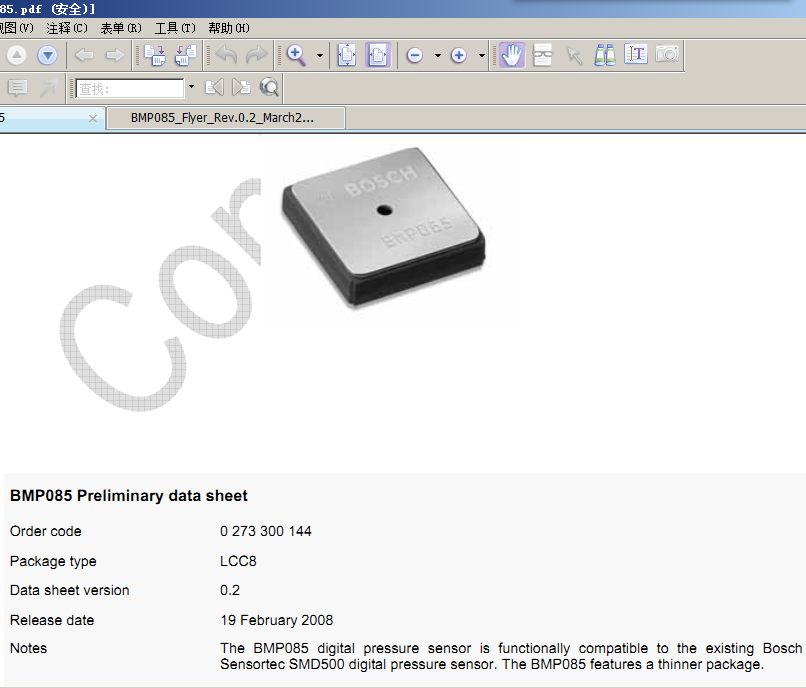This screenshot has height=688, width=806.
Task: Click the order code value '0 273 300 144'
Action: (x=266, y=531)
